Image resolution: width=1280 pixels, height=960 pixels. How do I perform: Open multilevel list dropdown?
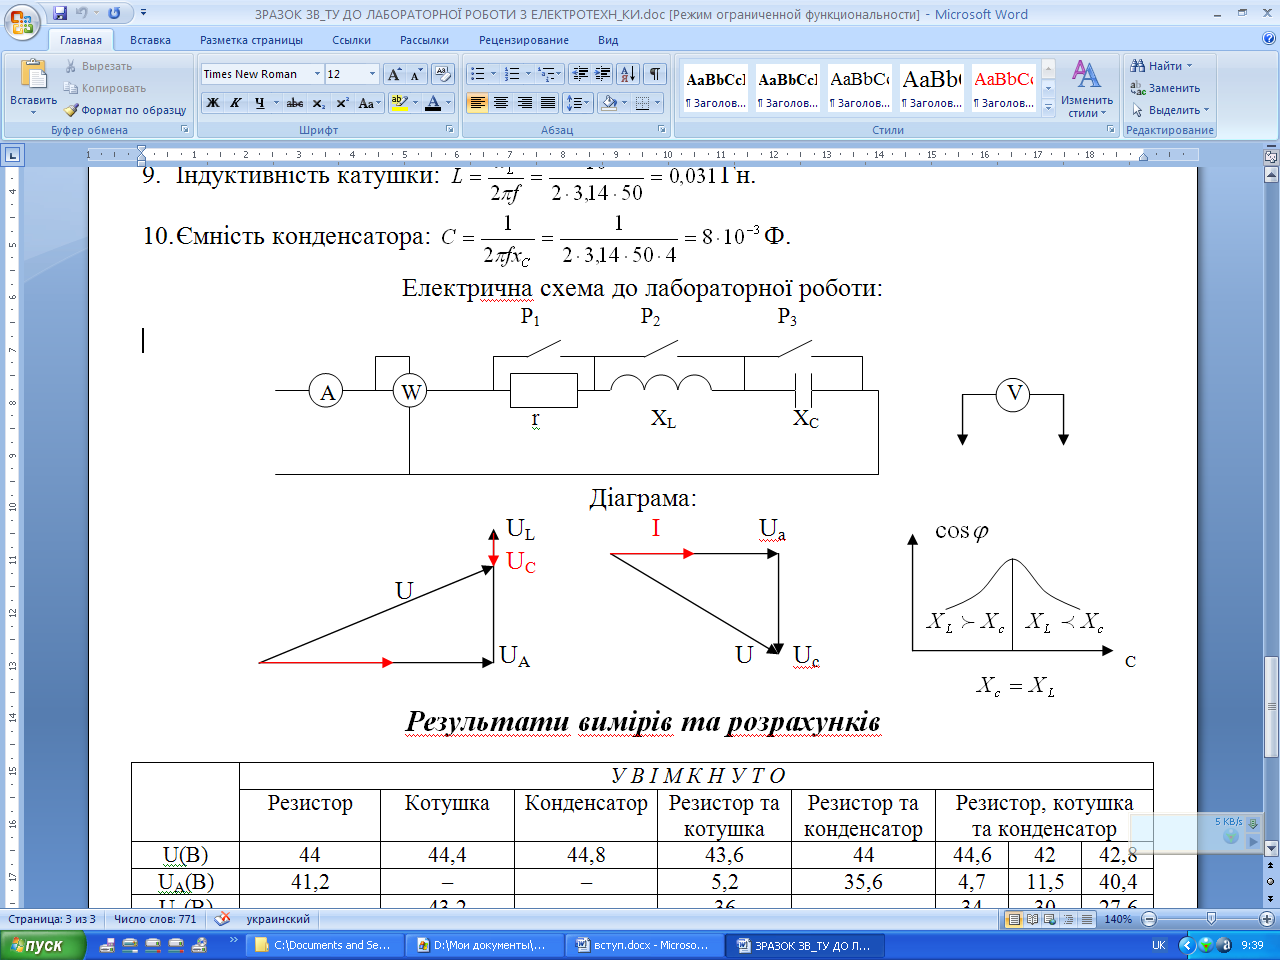(x=550, y=74)
